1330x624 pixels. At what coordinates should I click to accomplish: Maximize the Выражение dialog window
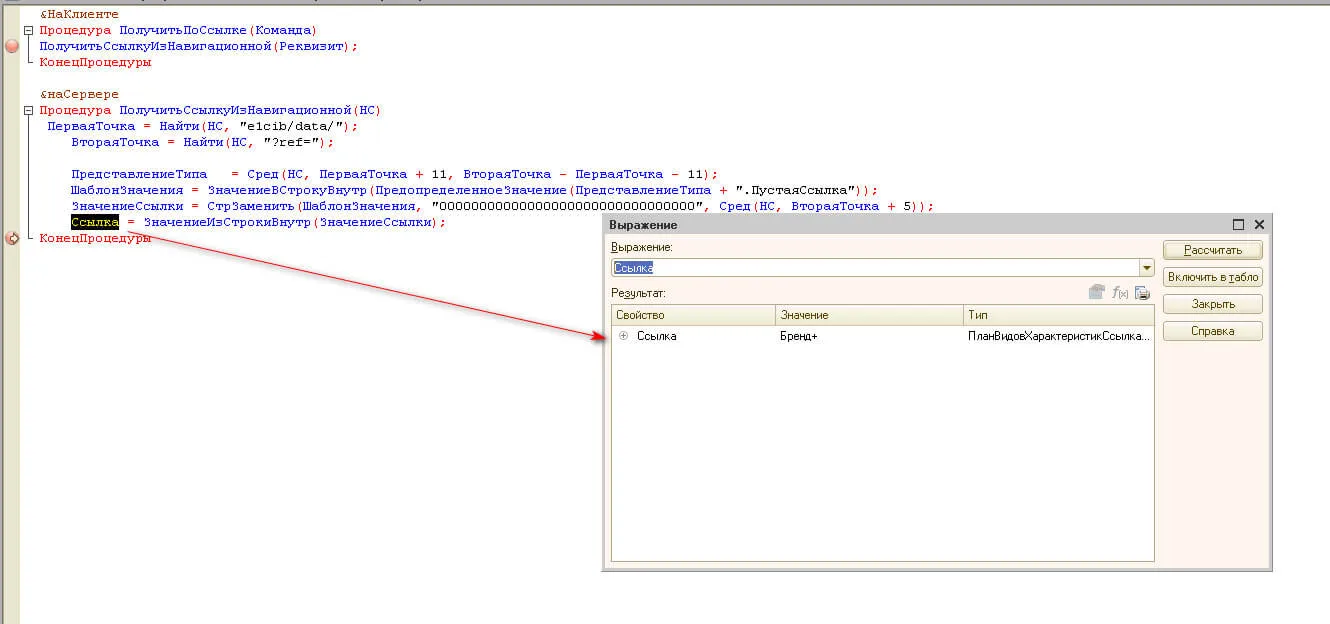[1238, 225]
